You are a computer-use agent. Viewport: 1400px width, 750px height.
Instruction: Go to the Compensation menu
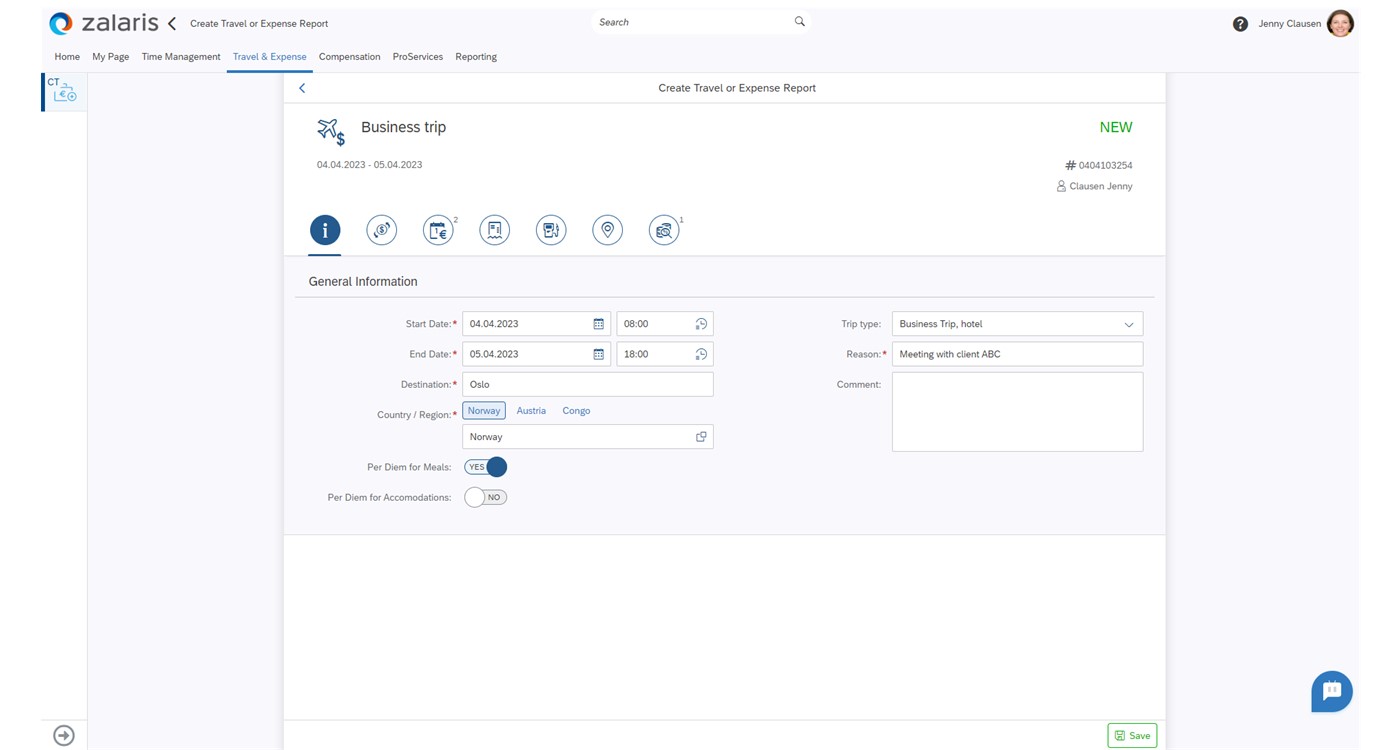(x=349, y=57)
